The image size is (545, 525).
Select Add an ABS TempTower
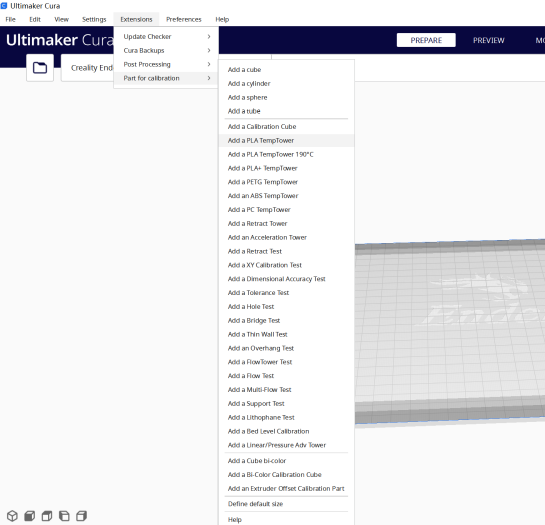[286, 196]
